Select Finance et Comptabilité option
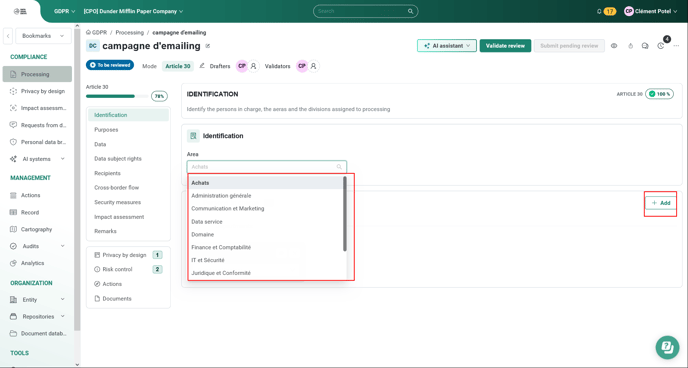The width and height of the screenshot is (688, 368). pos(266,247)
